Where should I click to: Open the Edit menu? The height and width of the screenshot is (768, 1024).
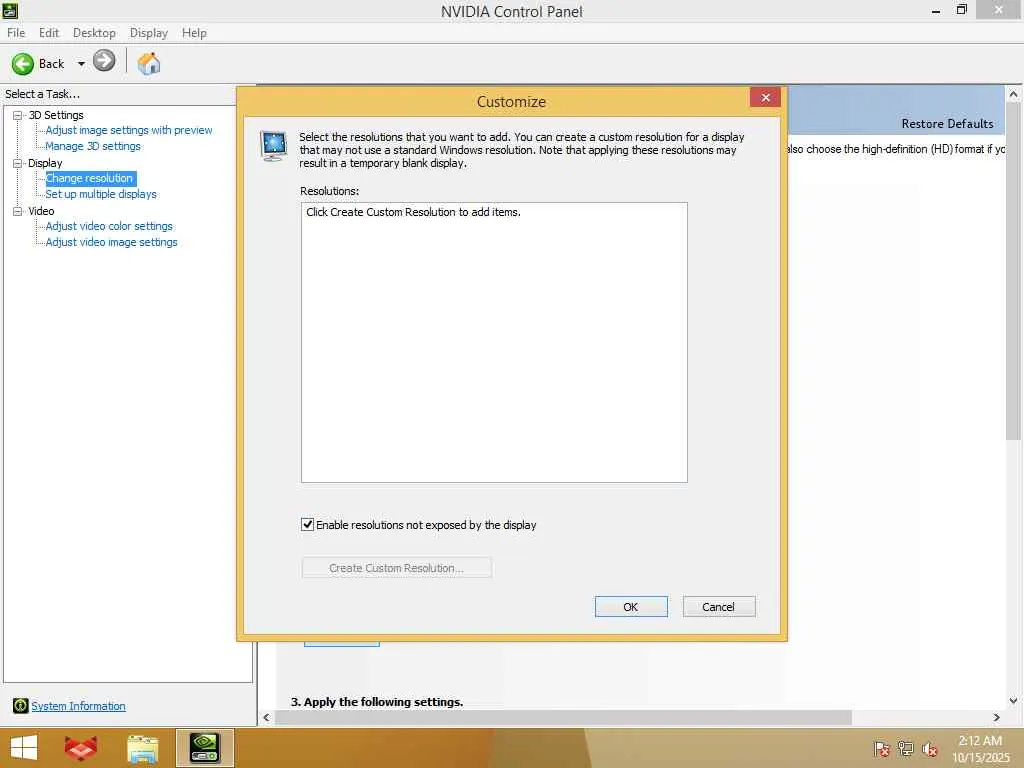(x=49, y=33)
